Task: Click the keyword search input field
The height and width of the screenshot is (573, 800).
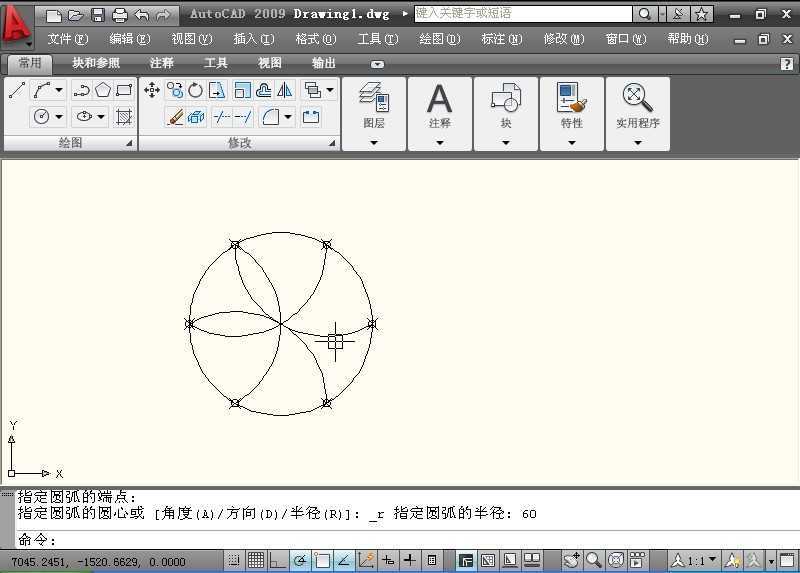Action: (523, 14)
